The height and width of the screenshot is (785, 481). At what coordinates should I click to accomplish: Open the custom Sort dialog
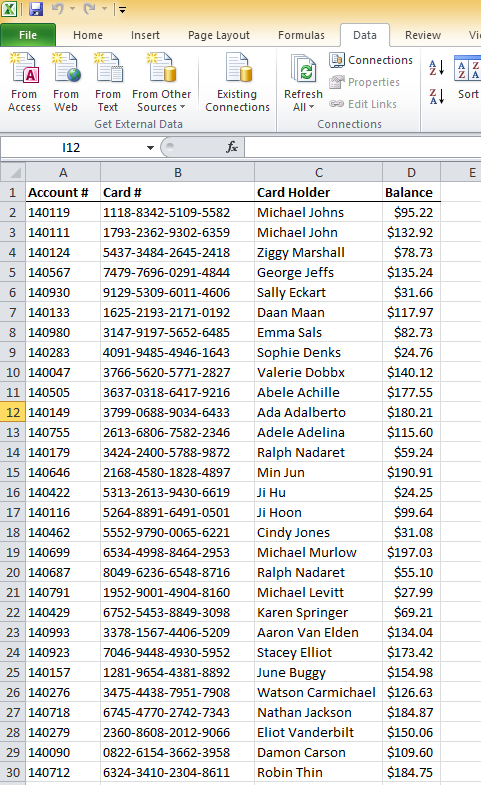tap(467, 78)
